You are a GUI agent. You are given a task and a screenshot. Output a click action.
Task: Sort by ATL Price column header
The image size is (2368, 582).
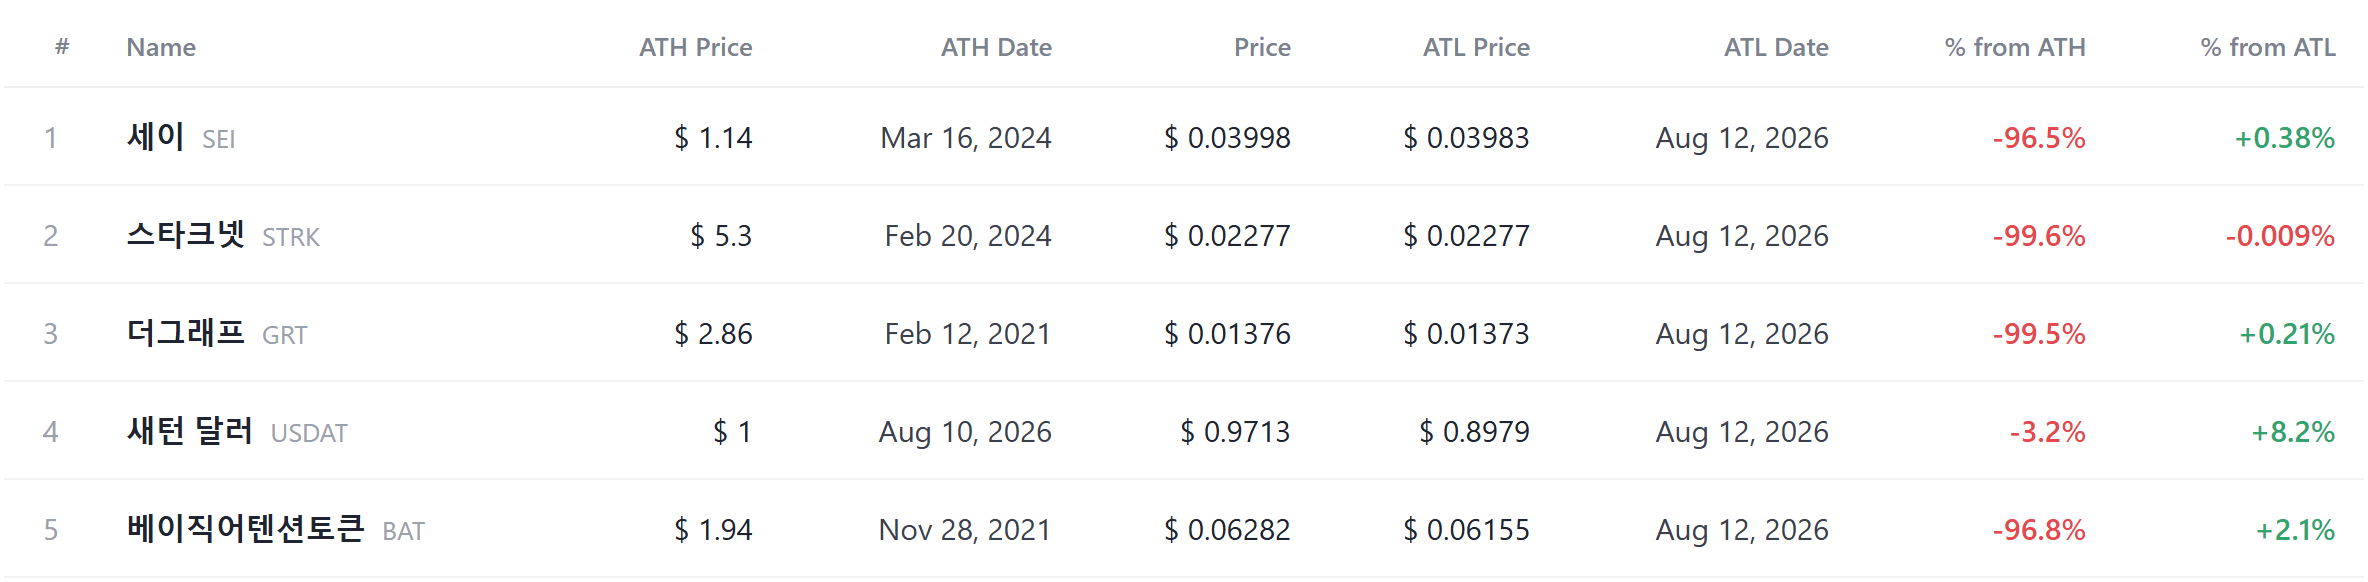coord(1476,47)
